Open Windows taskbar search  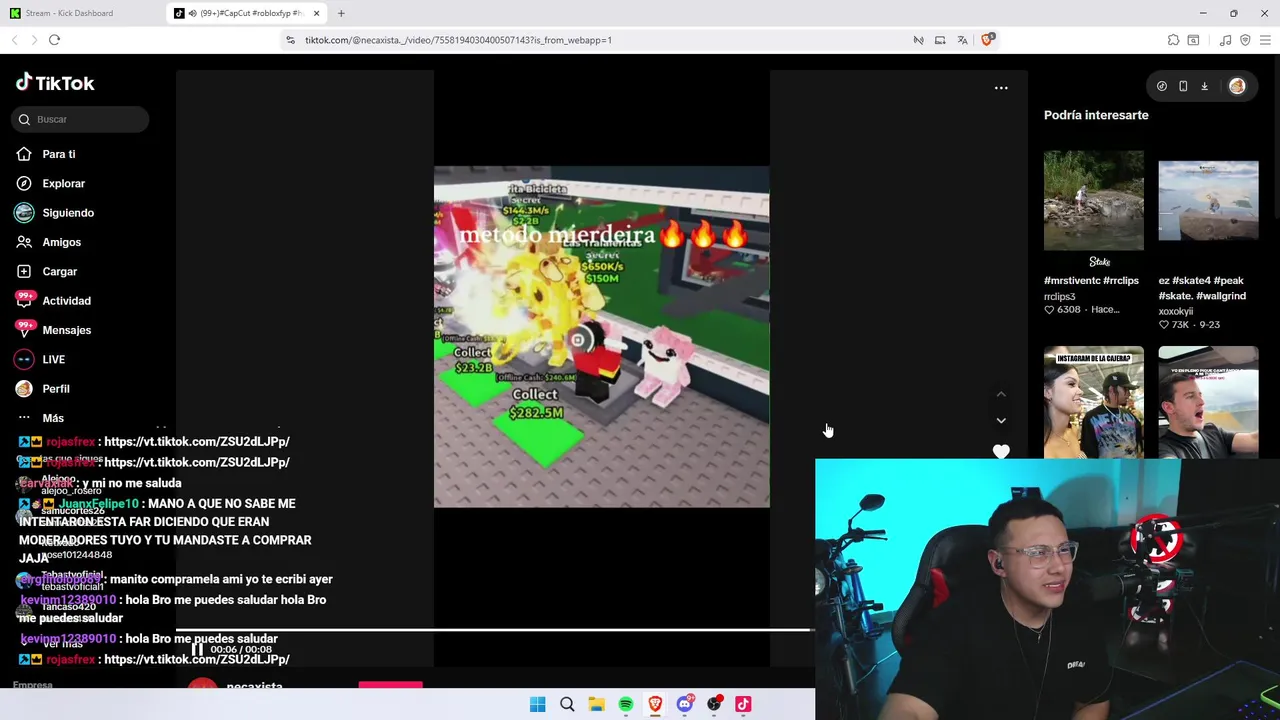tap(567, 704)
